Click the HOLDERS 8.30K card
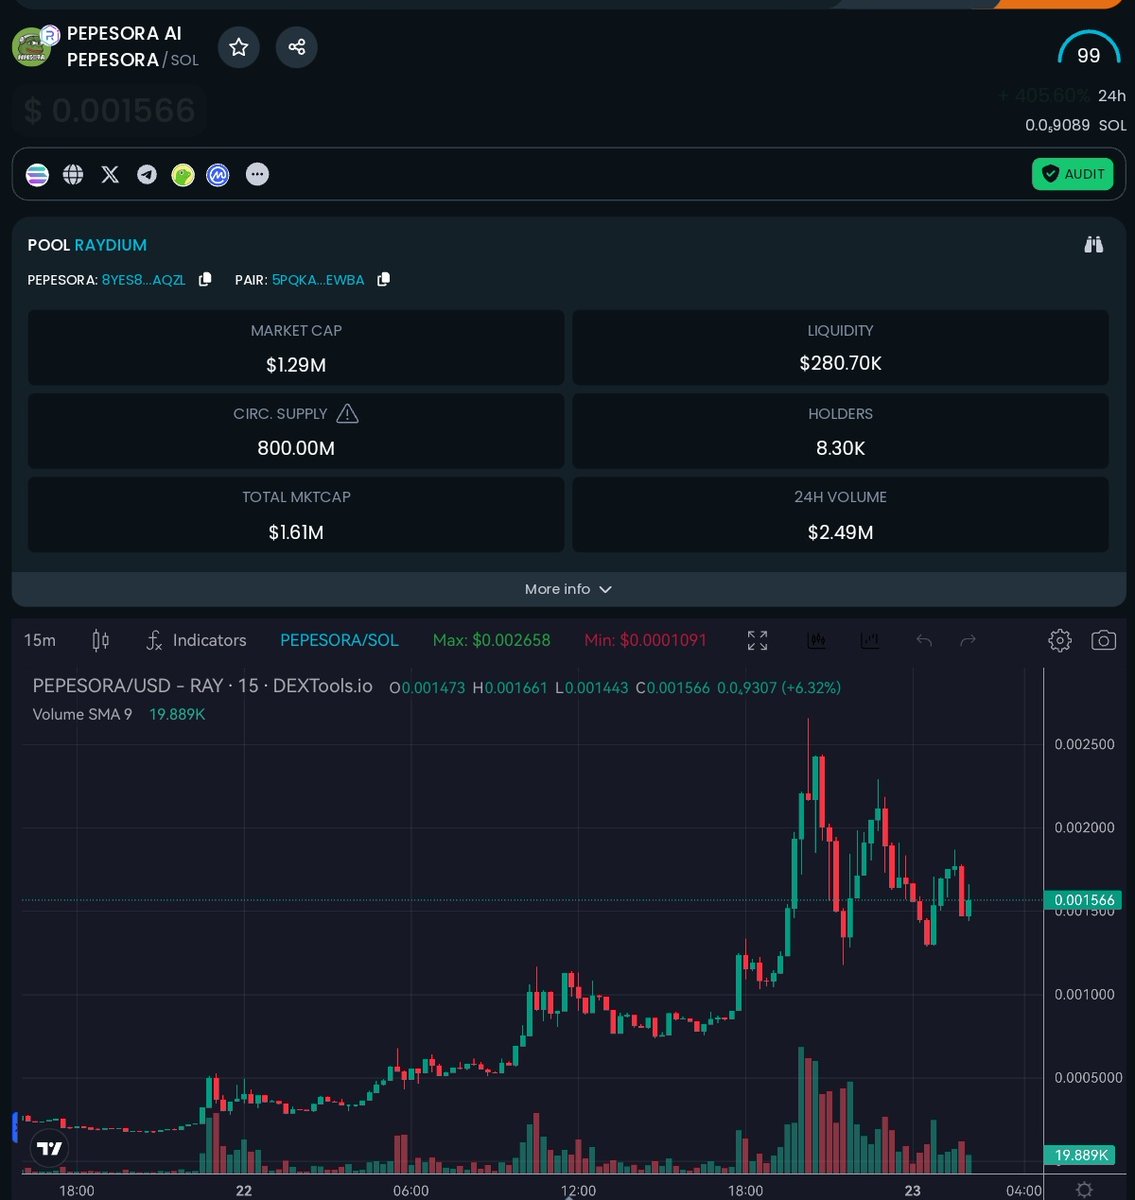 click(840, 431)
